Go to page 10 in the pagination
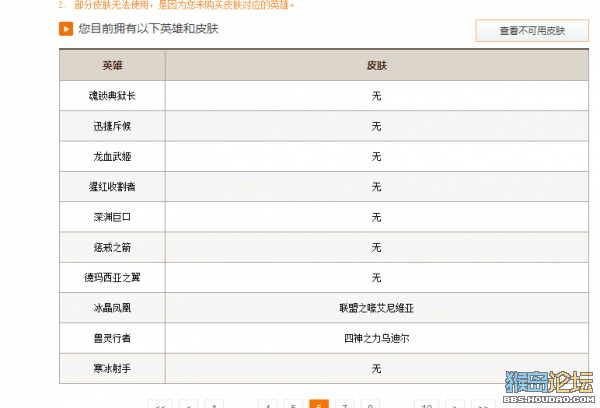 click(426, 404)
